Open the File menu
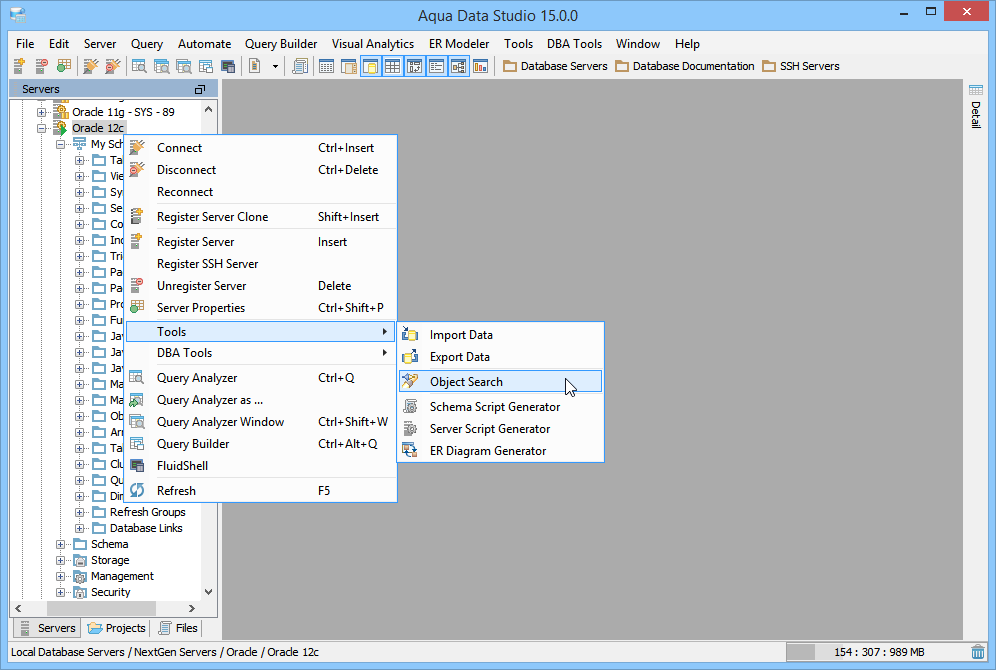This screenshot has width=996, height=670. 25,44
